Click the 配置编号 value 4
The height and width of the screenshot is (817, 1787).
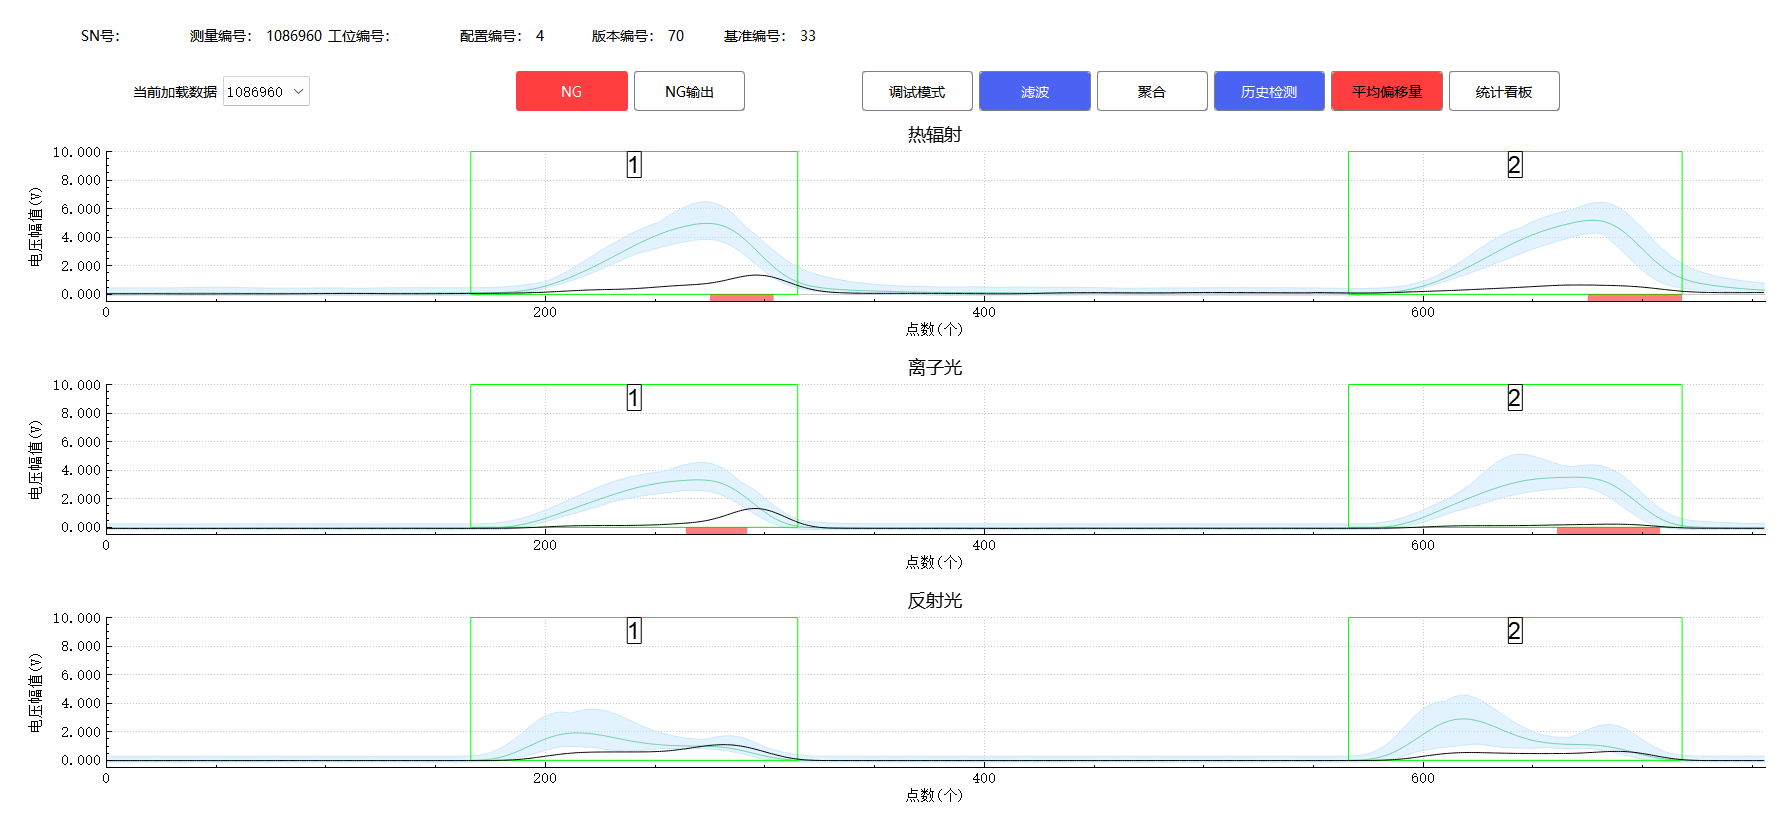click(540, 36)
